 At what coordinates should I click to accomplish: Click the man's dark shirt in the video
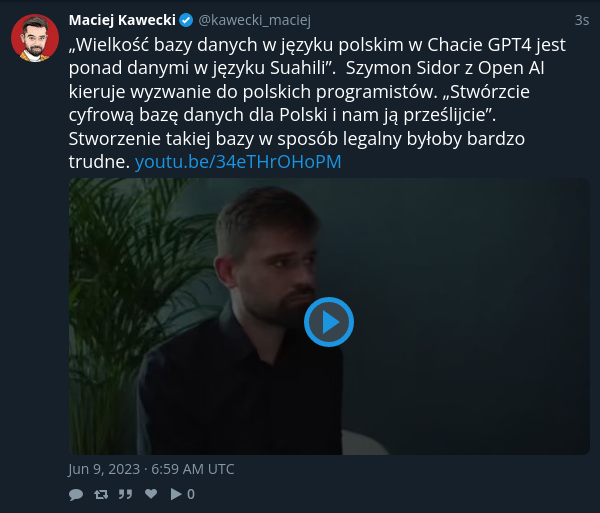(241, 390)
